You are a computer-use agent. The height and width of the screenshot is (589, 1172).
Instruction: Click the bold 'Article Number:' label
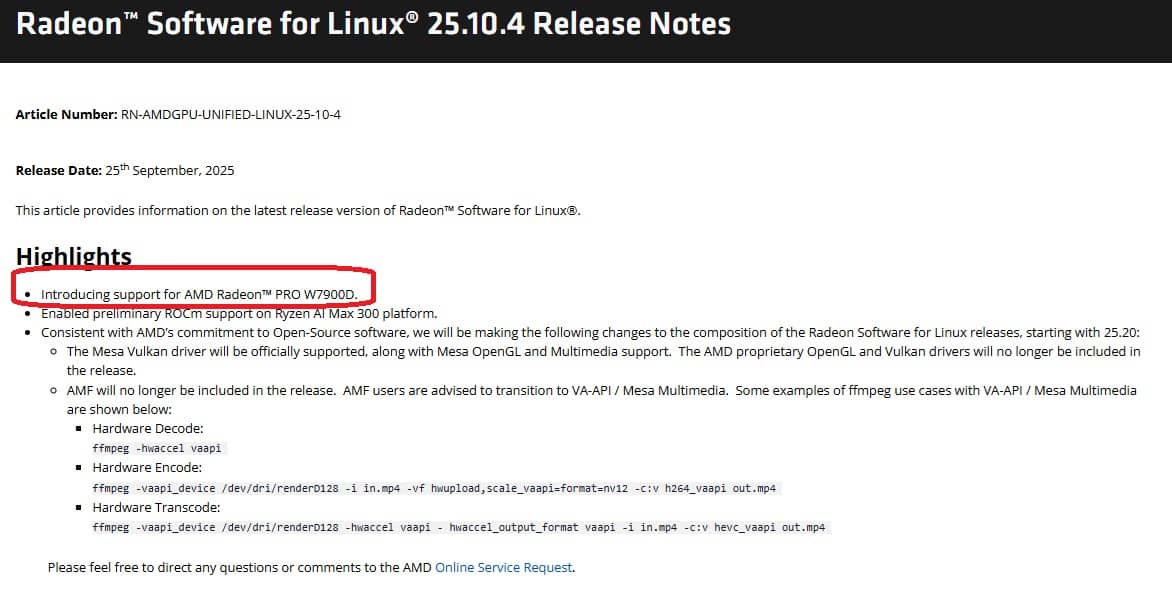[x=66, y=114]
